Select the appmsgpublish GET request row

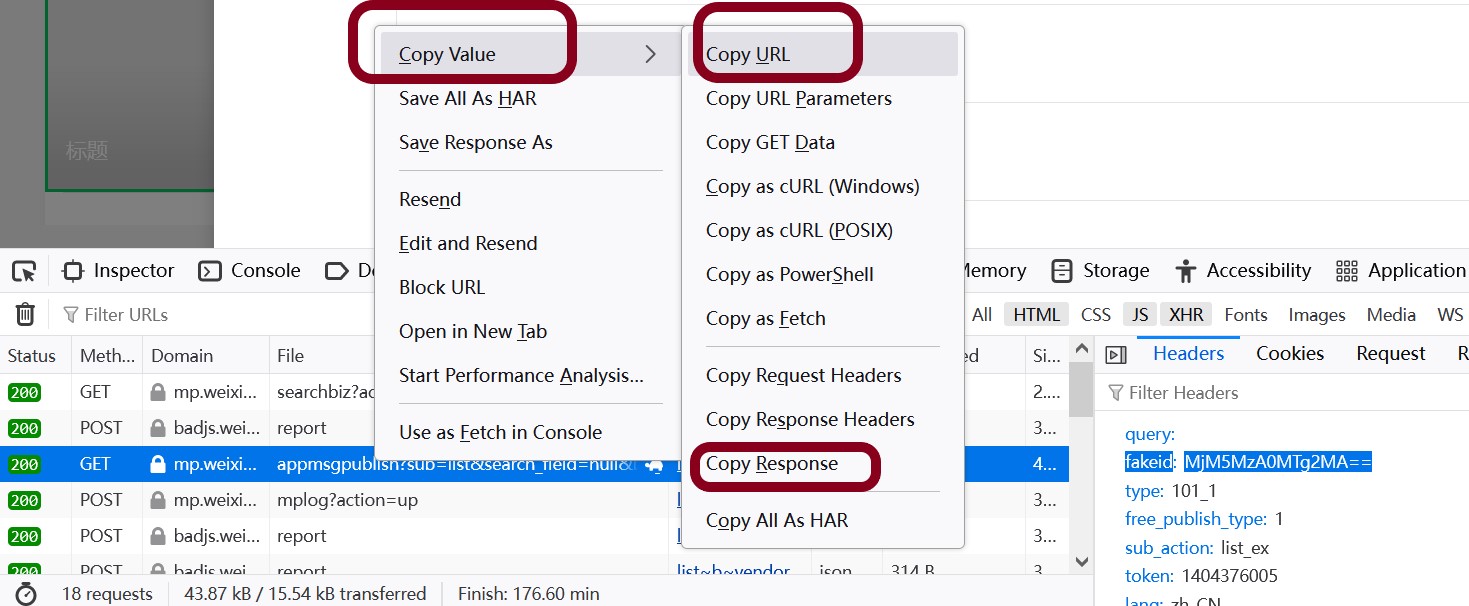(534, 465)
